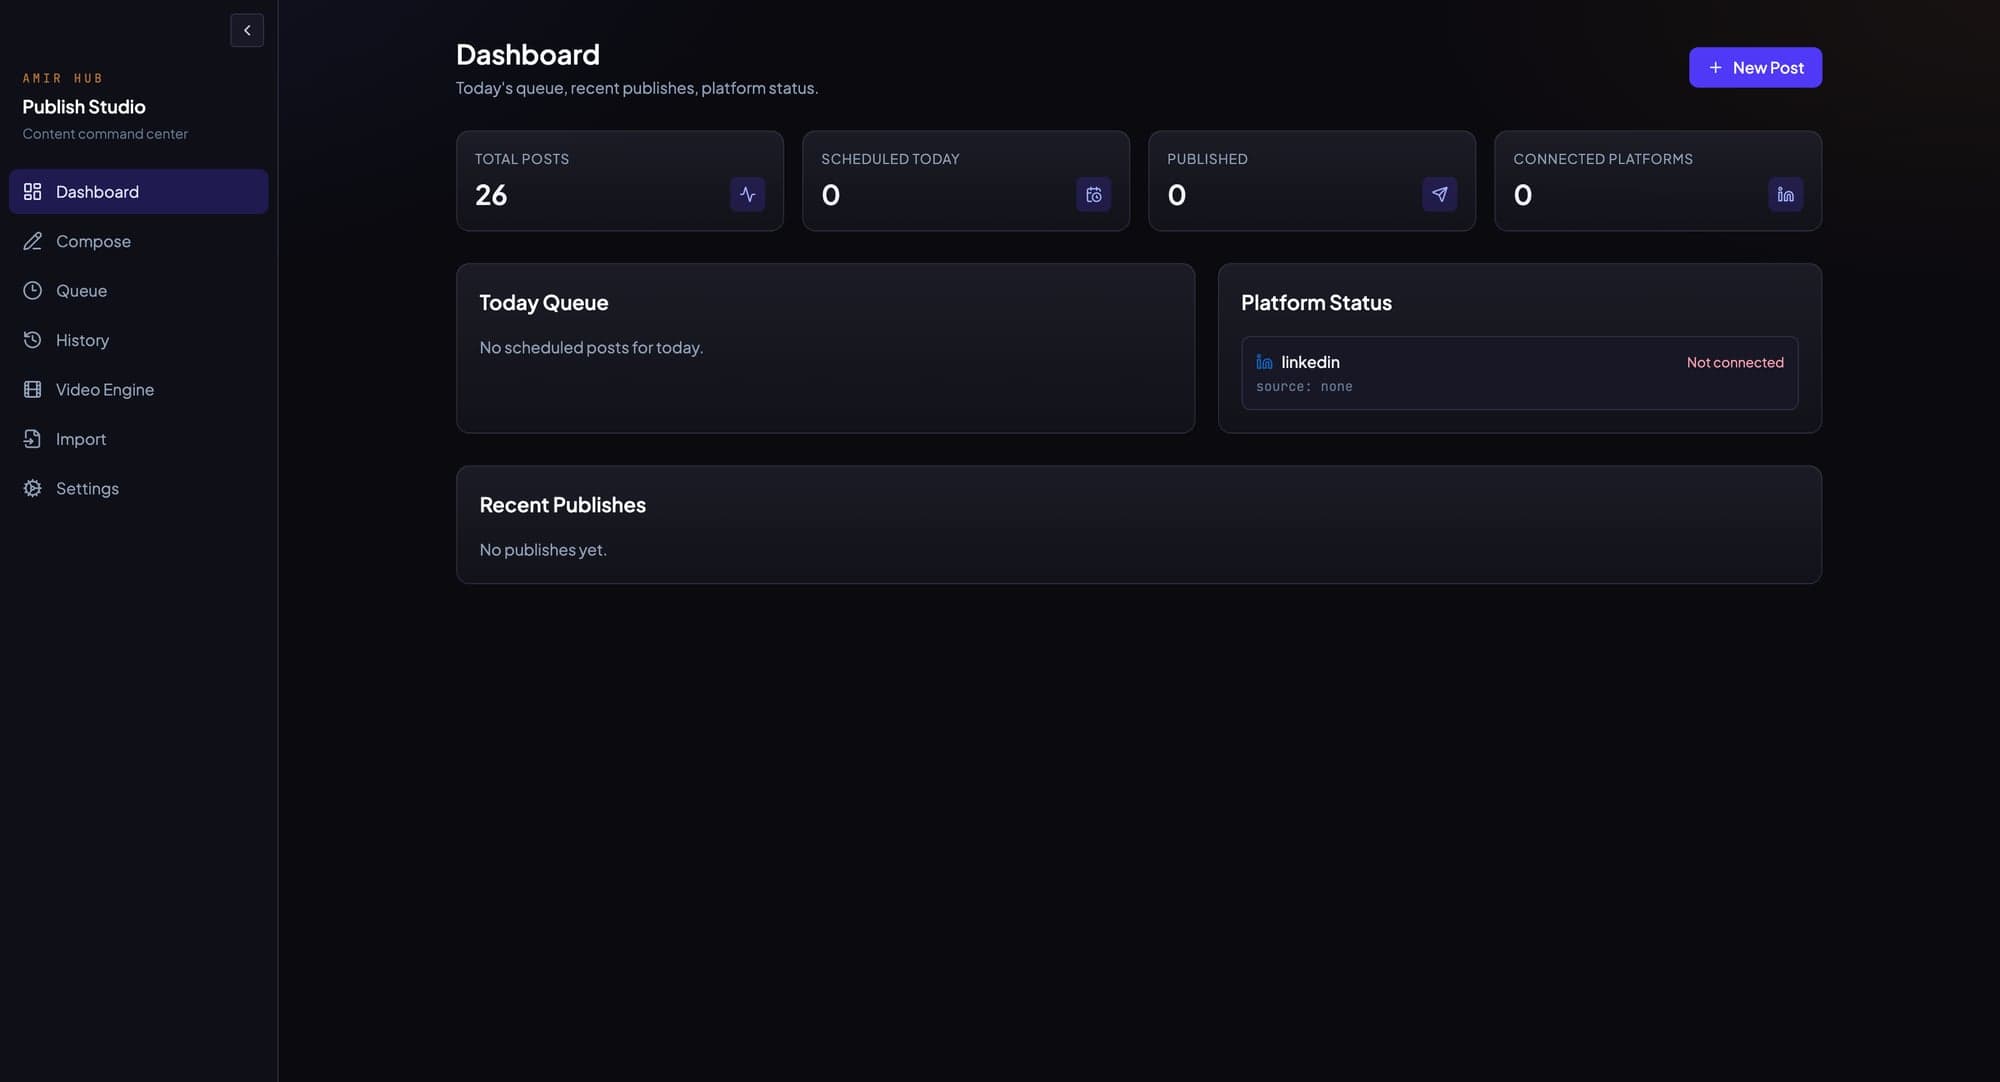The image size is (2000, 1082).
Task: Click the Import file icon
Action: tap(31, 438)
